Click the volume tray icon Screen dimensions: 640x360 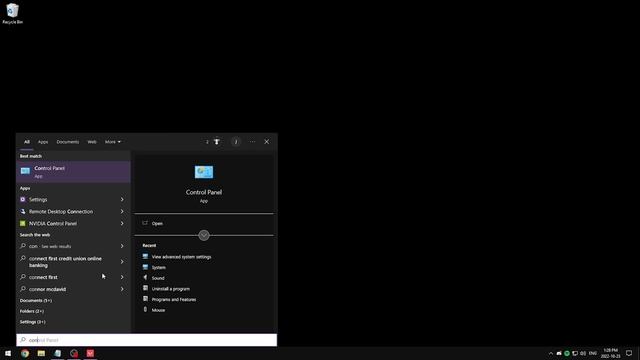click(x=583, y=353)
